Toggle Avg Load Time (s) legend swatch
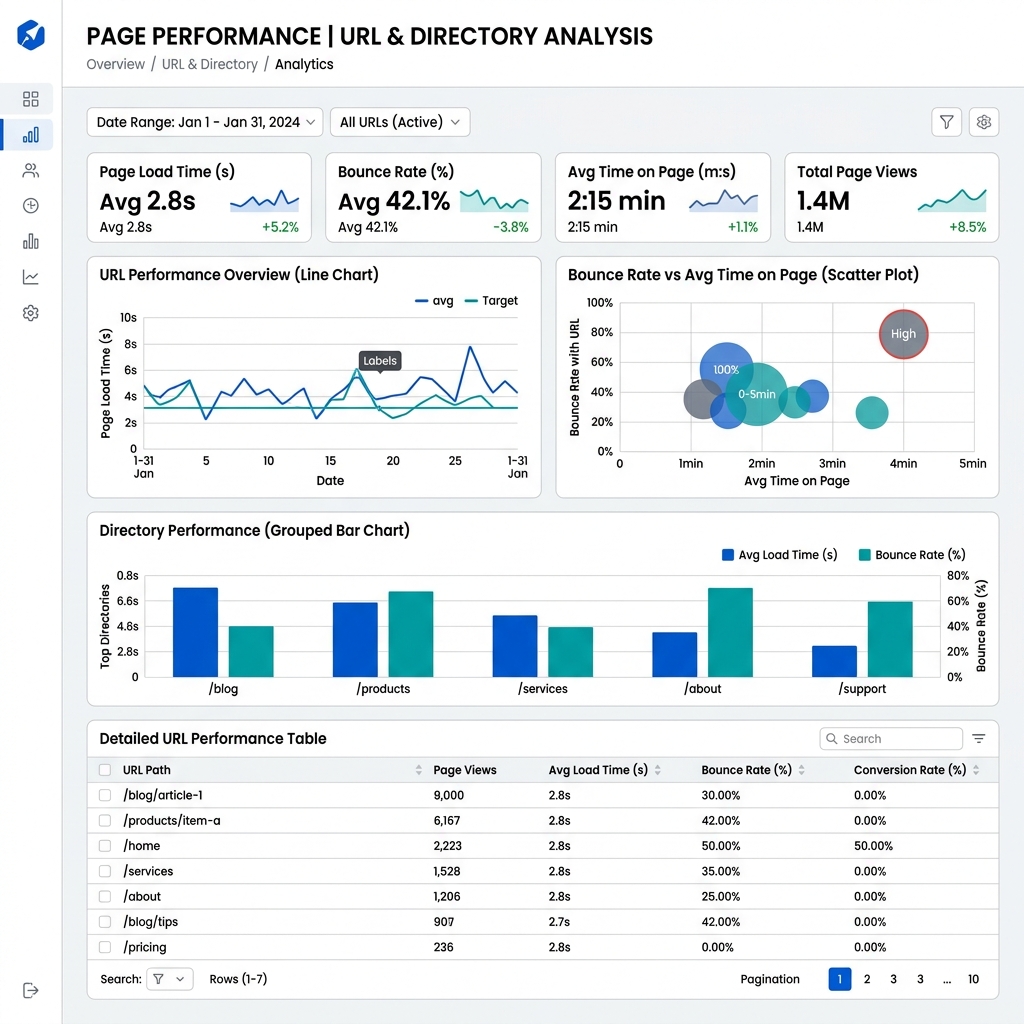 pos(728,555)
